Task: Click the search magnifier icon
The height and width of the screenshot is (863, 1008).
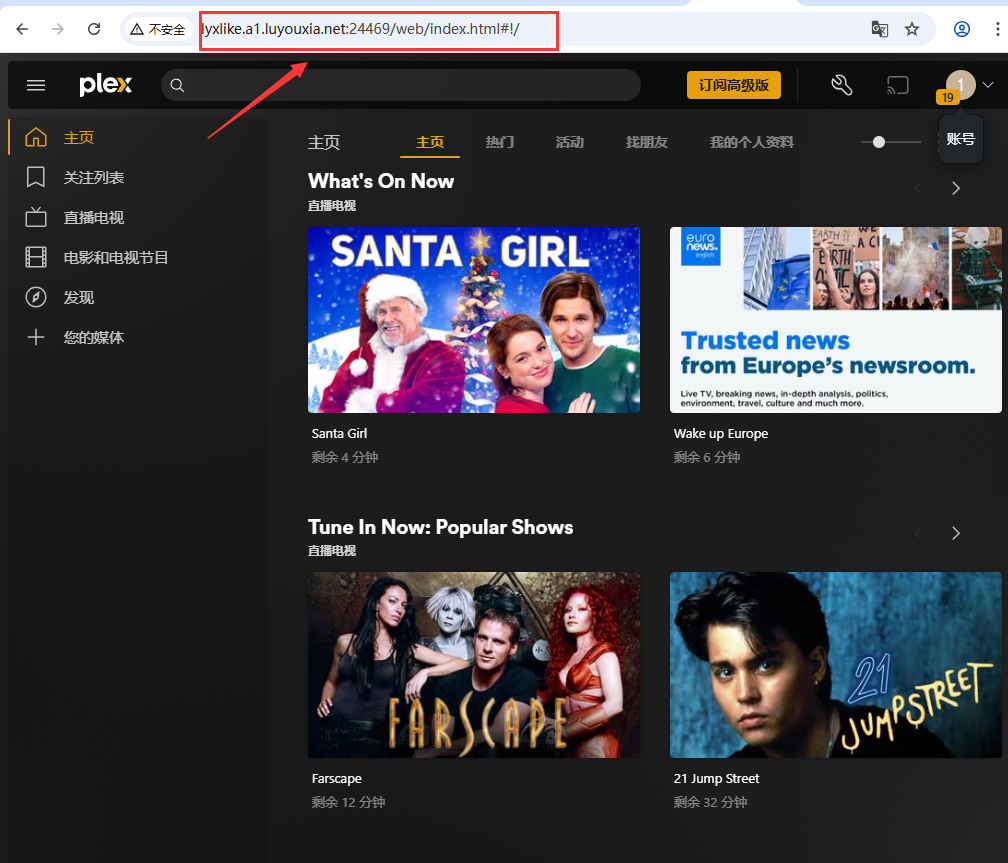Action: [x=177, y=86]
